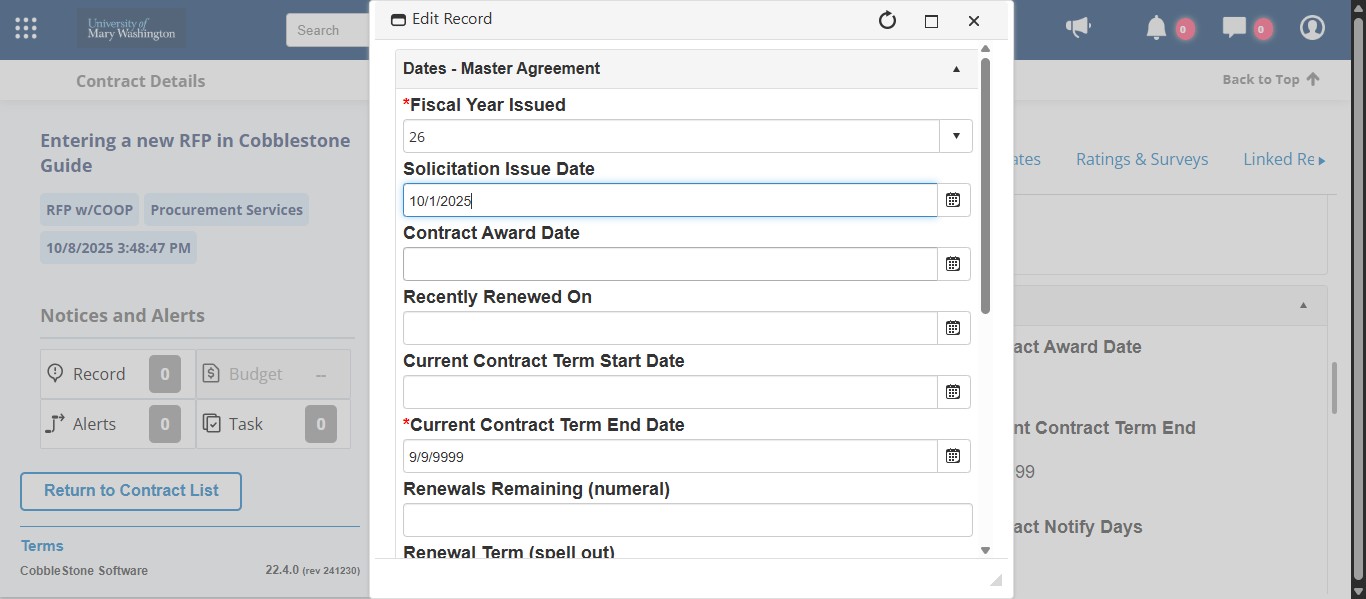Open calendar picker for Current Contract Term End Date
This screenshot has height=599, width=1366.
point(952,455)
